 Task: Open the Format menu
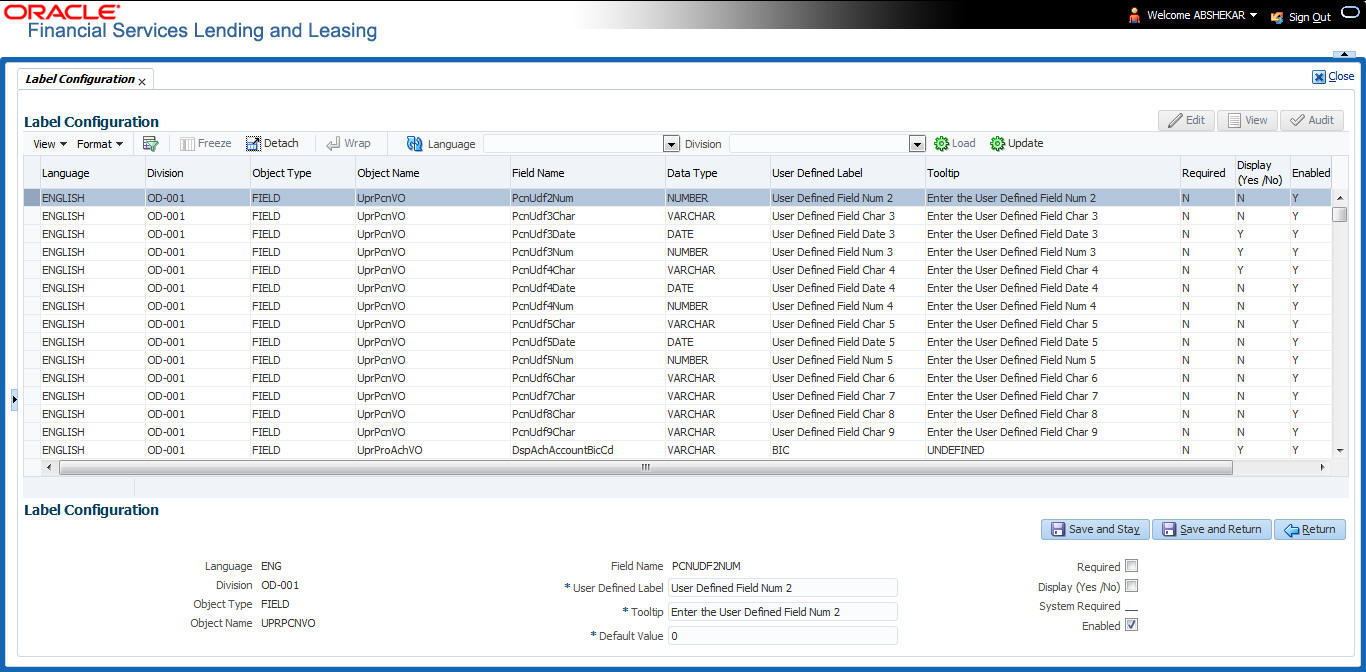100,144
